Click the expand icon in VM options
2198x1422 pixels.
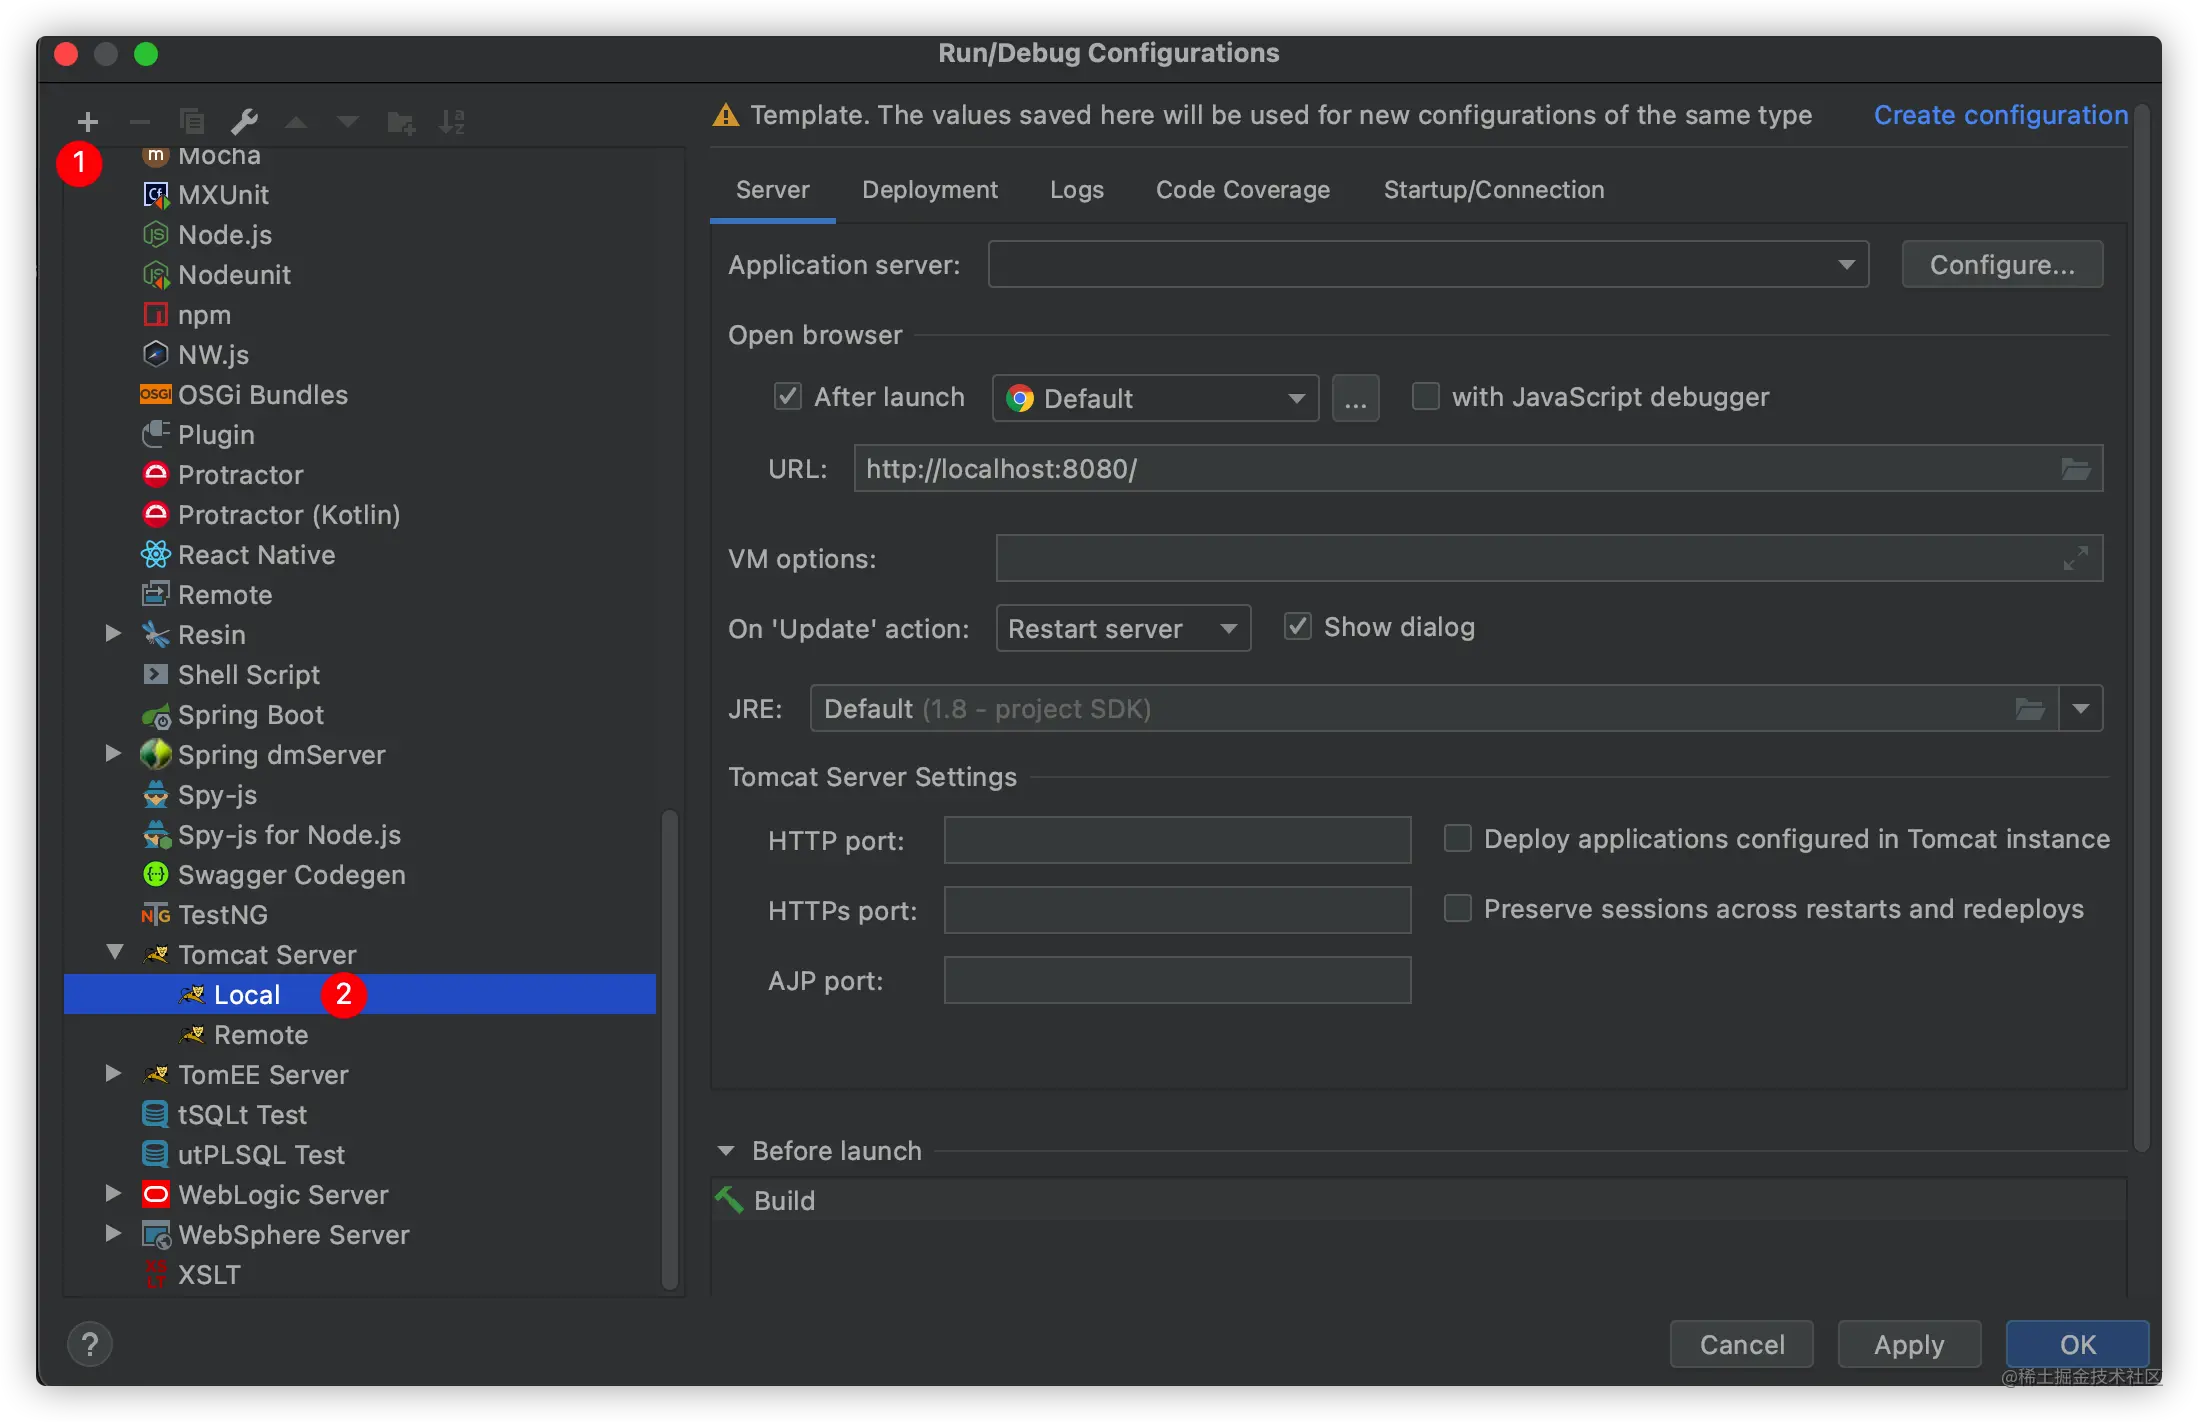(x=2076, y=558)
